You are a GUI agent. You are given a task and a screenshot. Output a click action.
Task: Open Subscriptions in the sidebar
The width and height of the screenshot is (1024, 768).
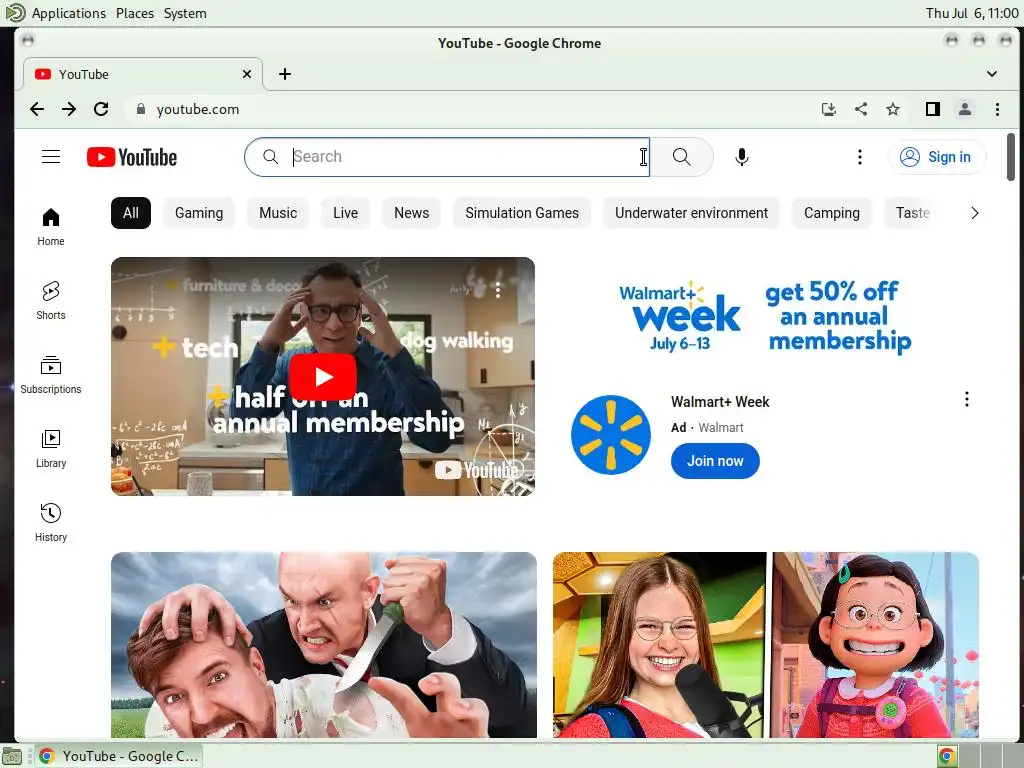pos(51,375)
